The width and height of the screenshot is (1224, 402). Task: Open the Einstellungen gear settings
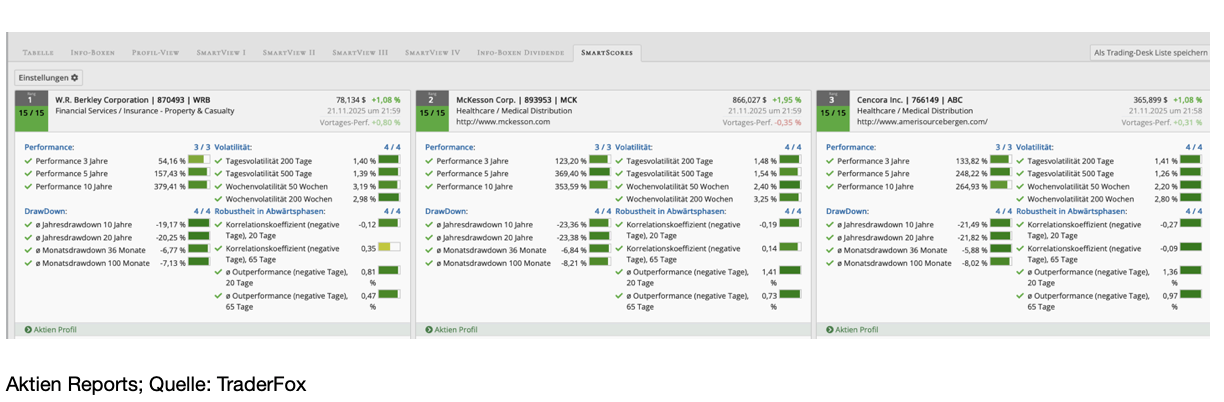tap(48, 77)
